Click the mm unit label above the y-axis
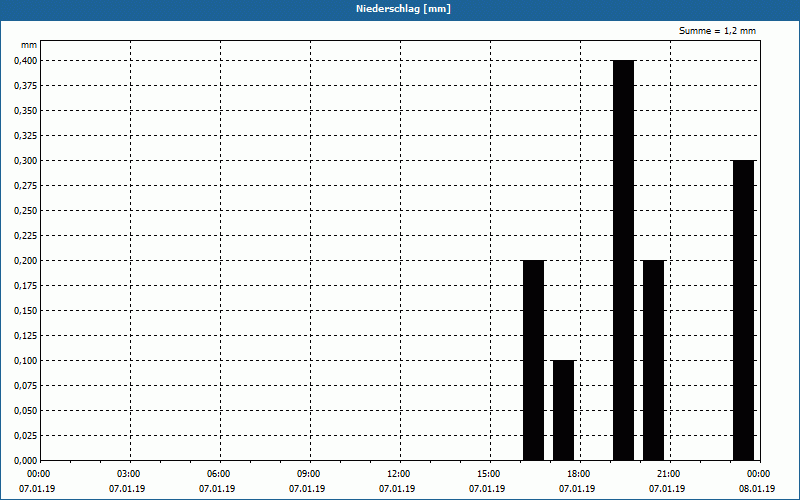This screenshot has width=800, height=500. (x=28, y=45)
